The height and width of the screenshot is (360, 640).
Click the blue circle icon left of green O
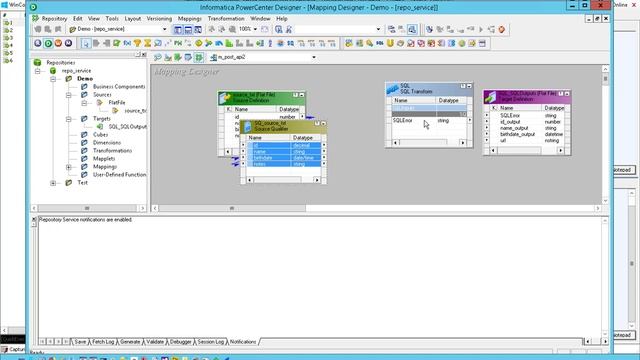(38, 43)
